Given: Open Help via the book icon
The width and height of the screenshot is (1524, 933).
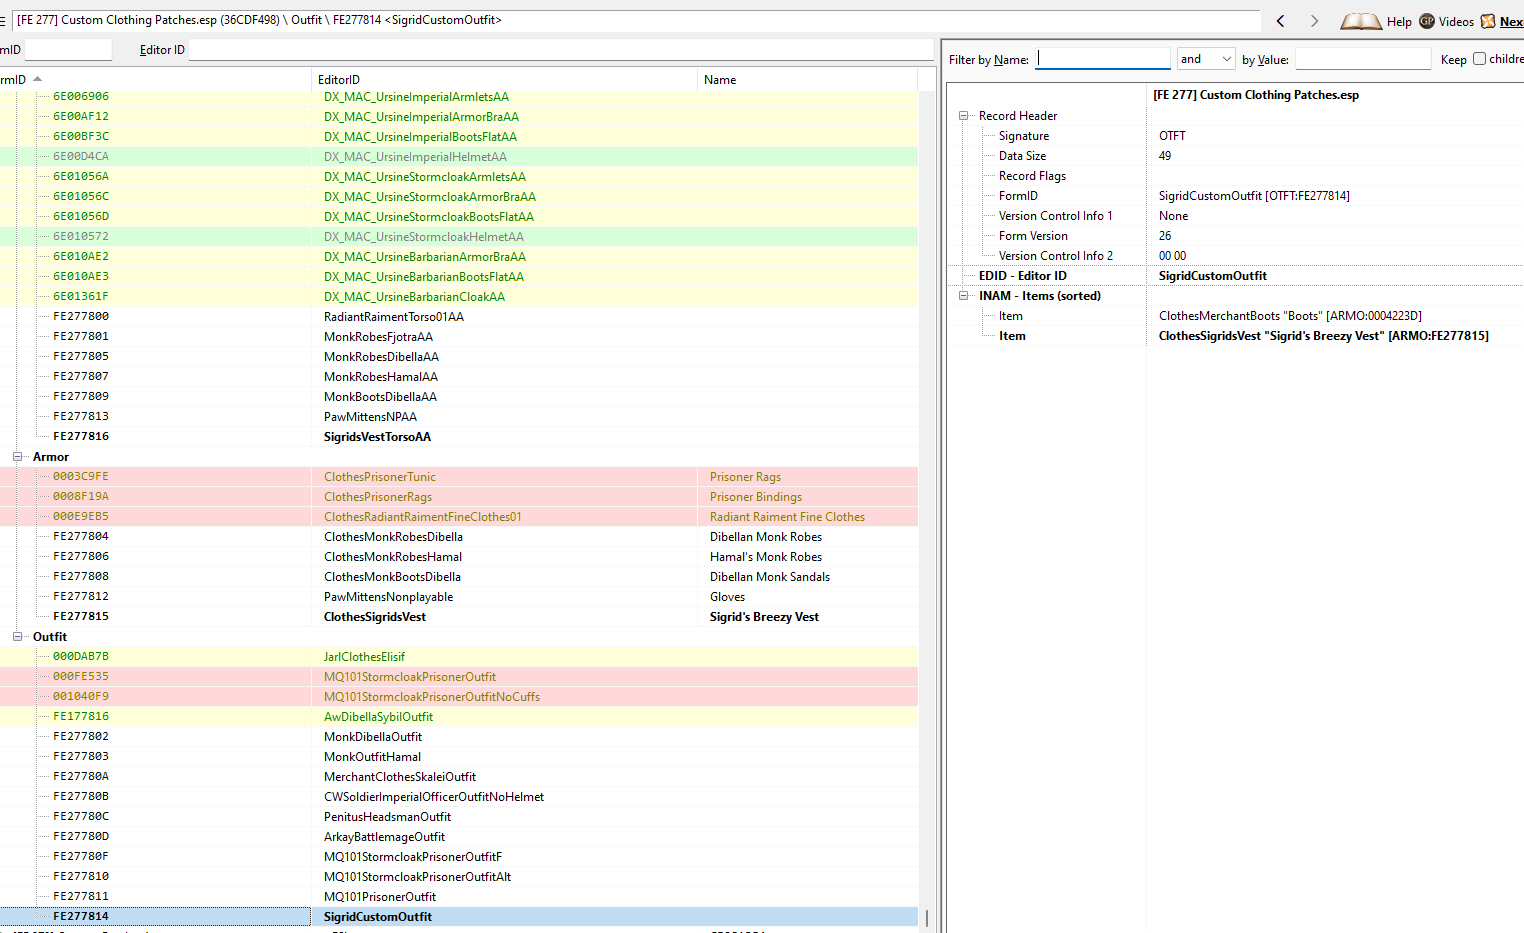Looking at the screenshot, I should coord(1376,21).
